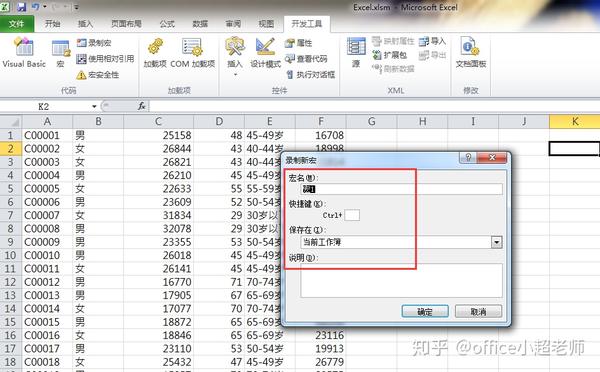
Task: Toggle 设计模式 design mode
Action: [265, 47]
